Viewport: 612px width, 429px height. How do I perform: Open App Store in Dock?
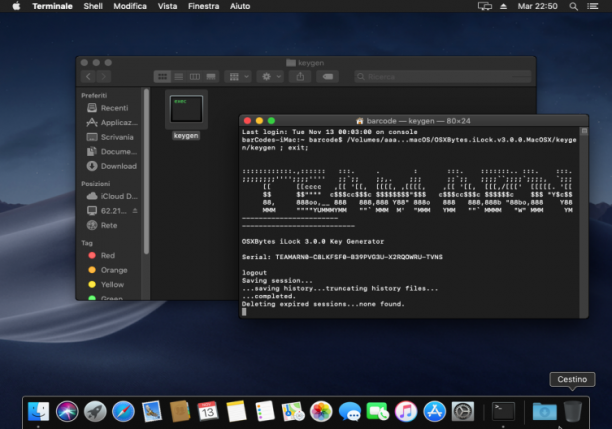(434, 411)
